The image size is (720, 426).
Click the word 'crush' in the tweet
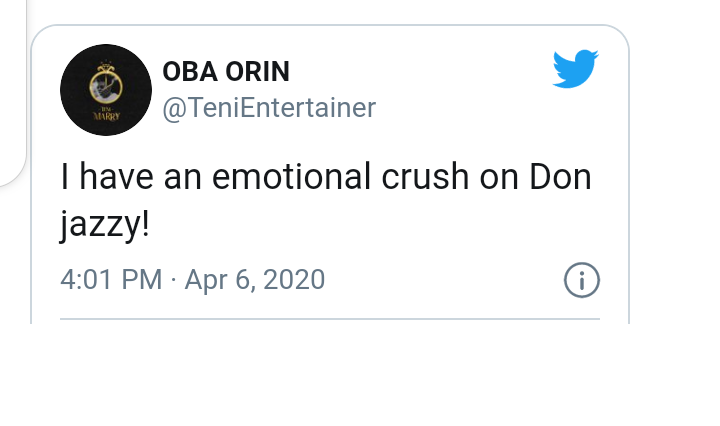(425, 177)
